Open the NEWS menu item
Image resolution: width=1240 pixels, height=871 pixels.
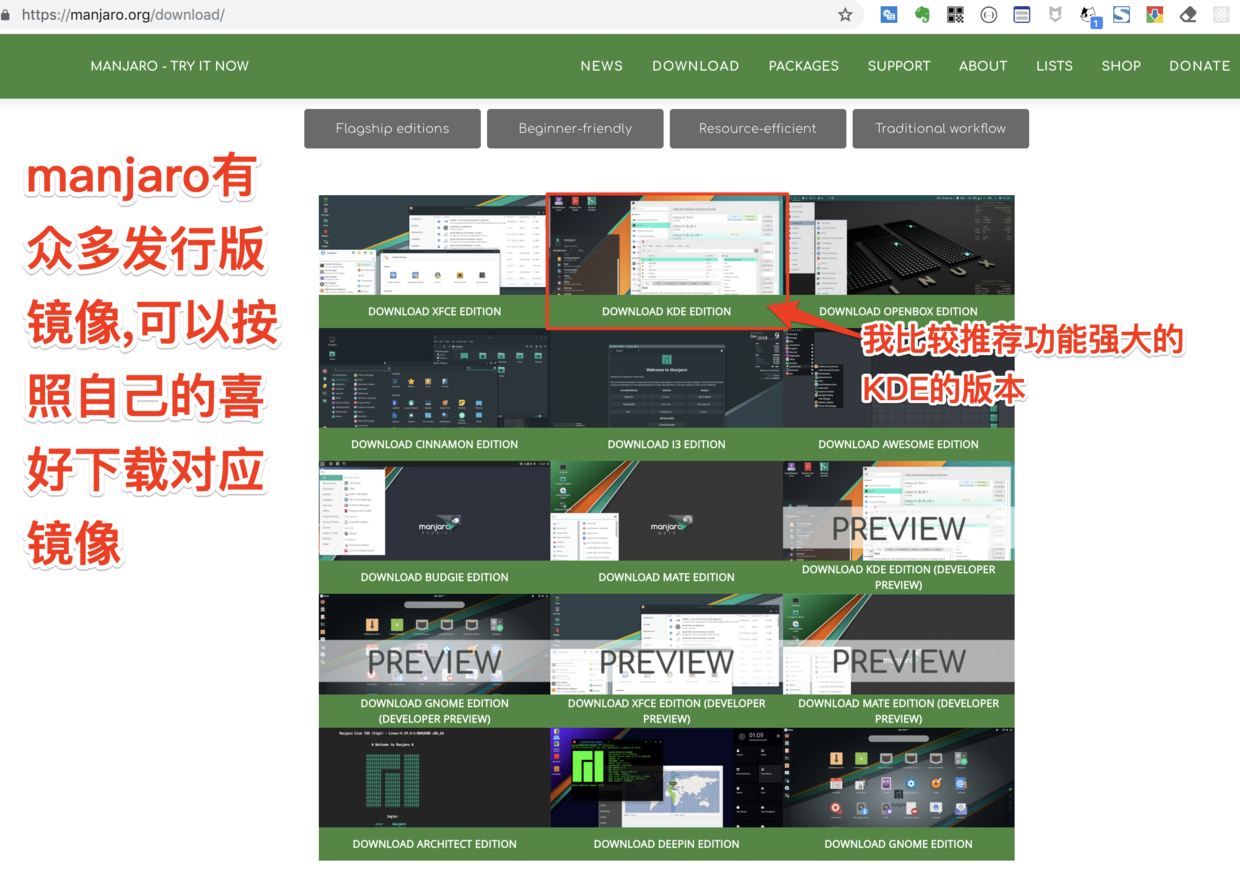[601, 66]
